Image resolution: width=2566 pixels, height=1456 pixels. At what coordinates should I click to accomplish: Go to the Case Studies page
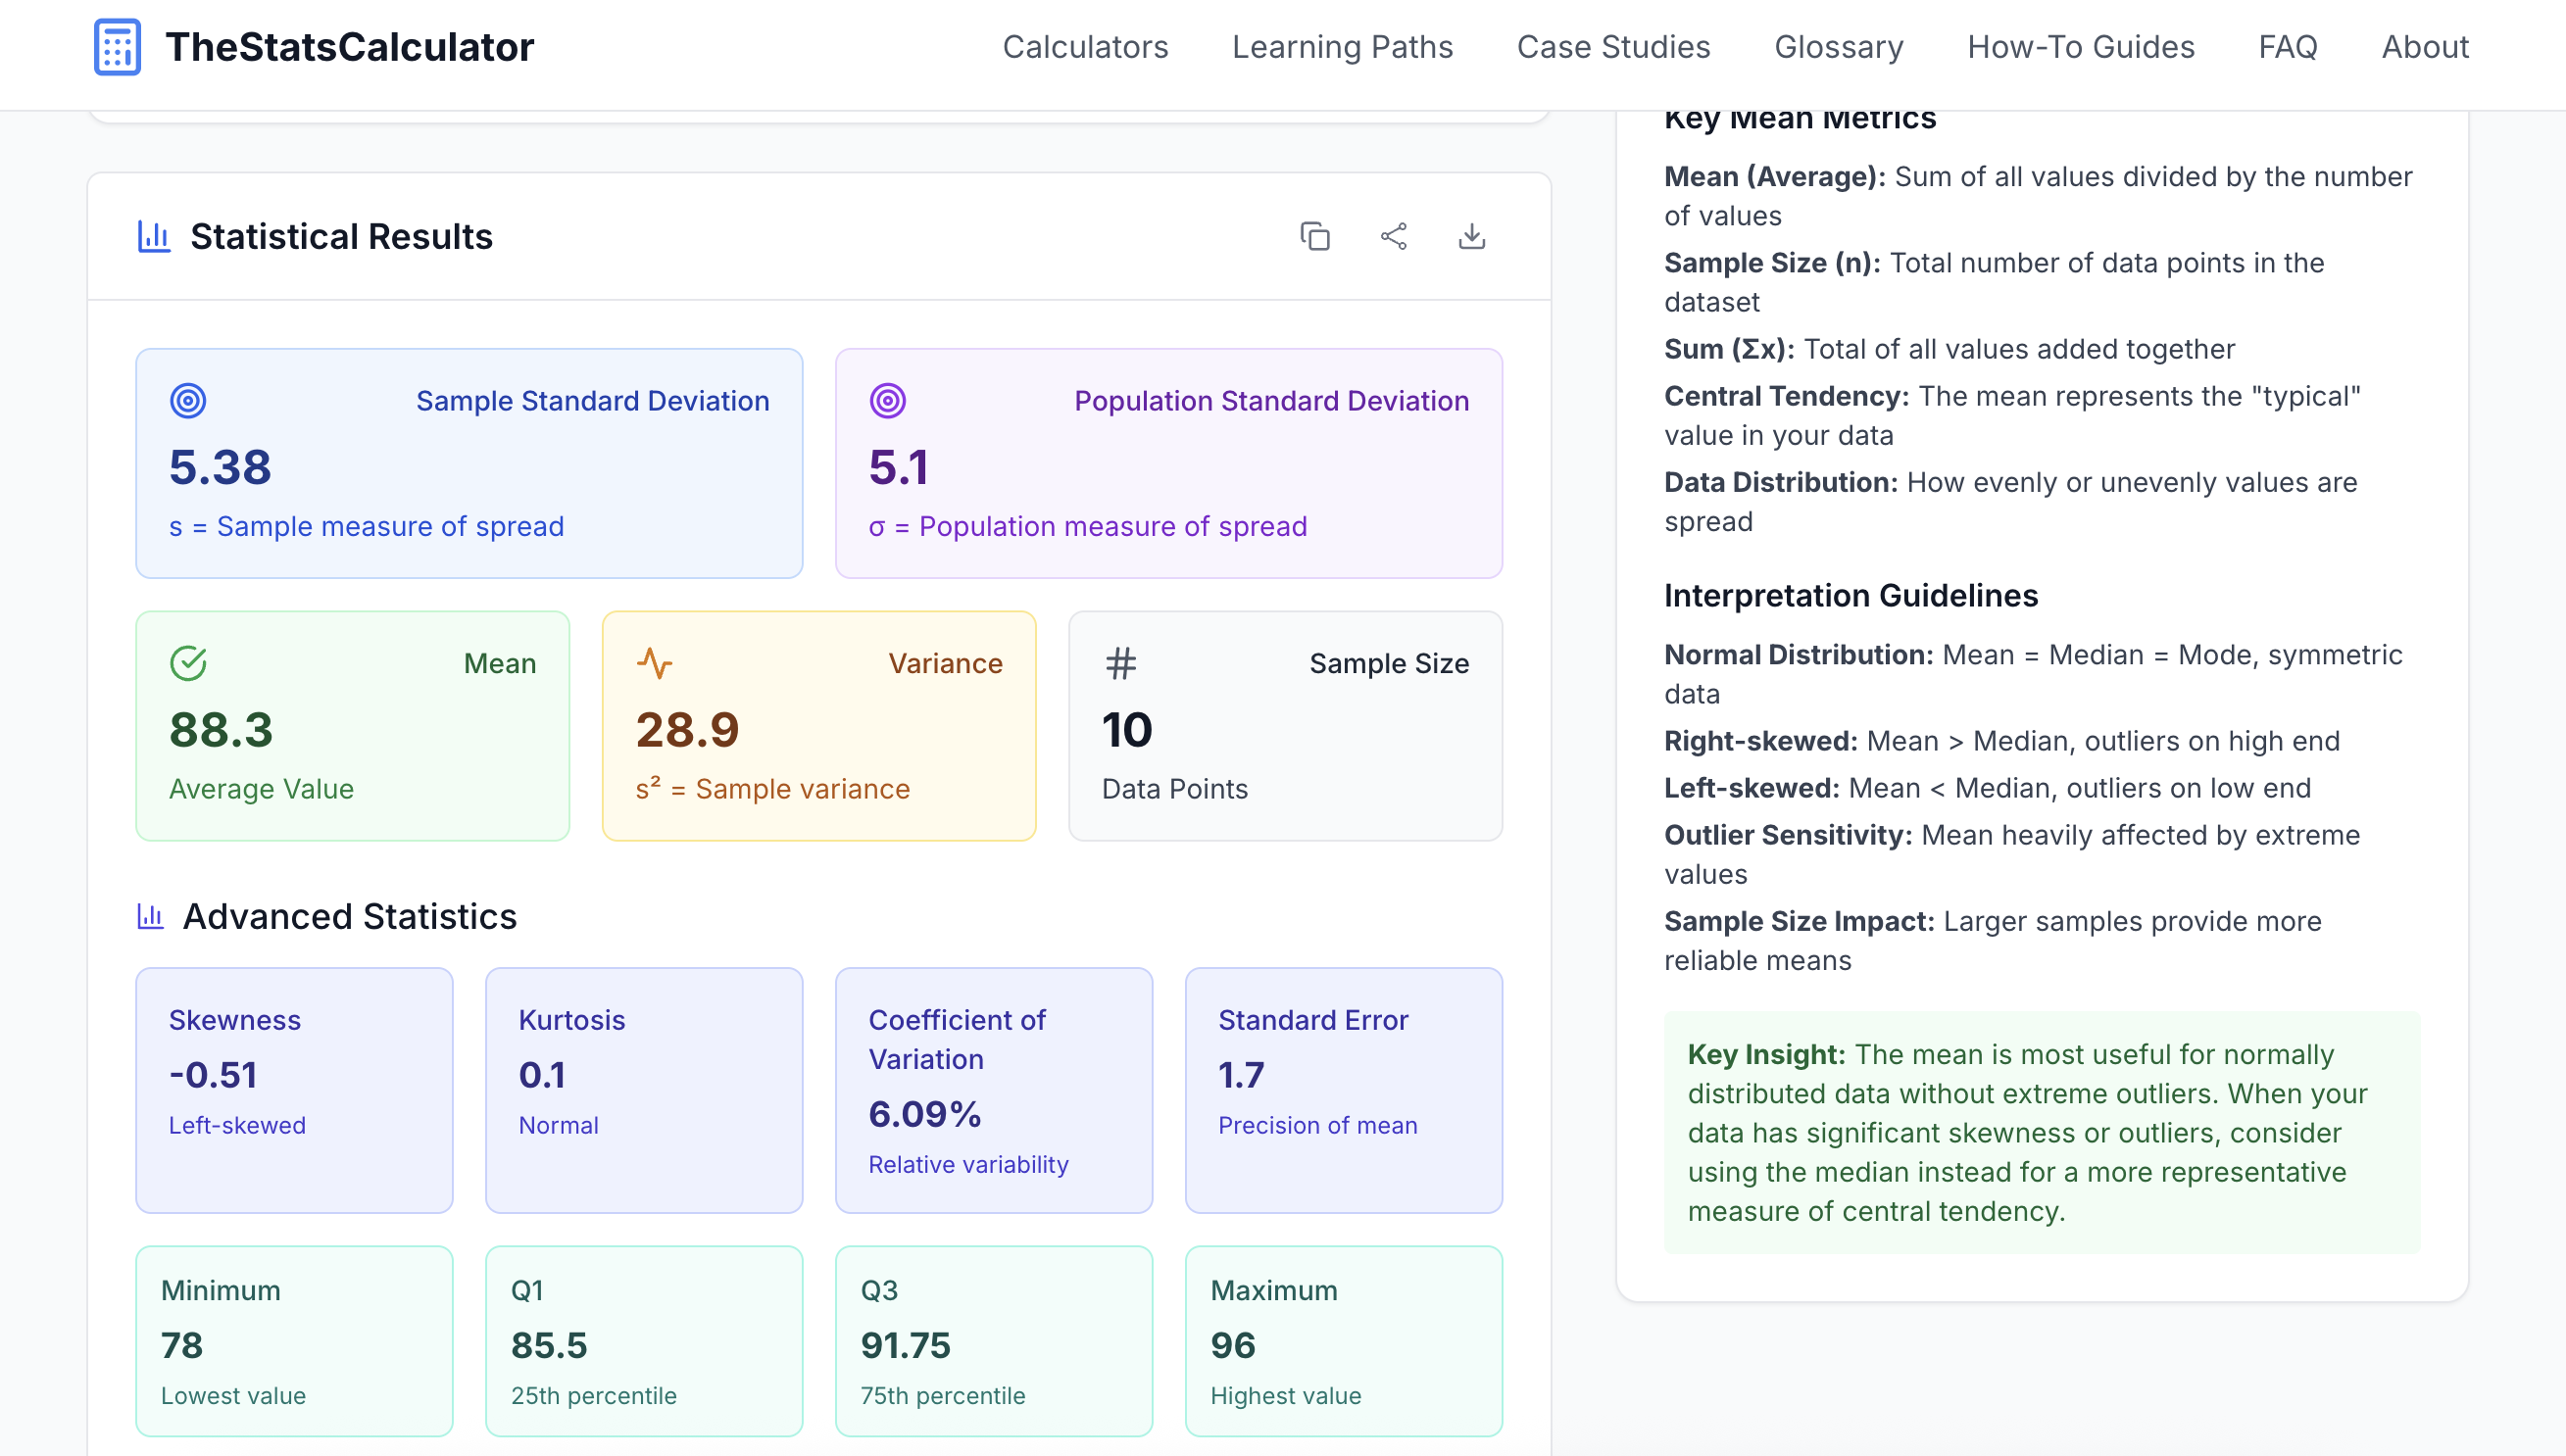tap(1613, 47)
